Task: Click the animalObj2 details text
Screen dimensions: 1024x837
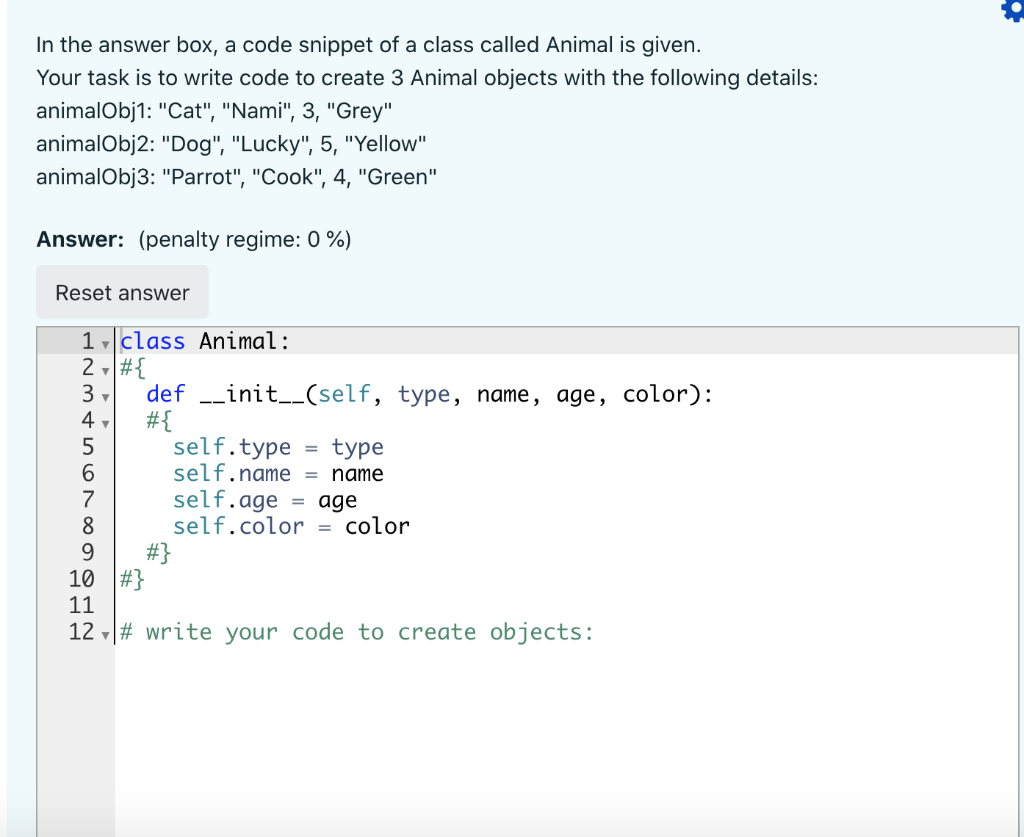Action: (231, 144)
